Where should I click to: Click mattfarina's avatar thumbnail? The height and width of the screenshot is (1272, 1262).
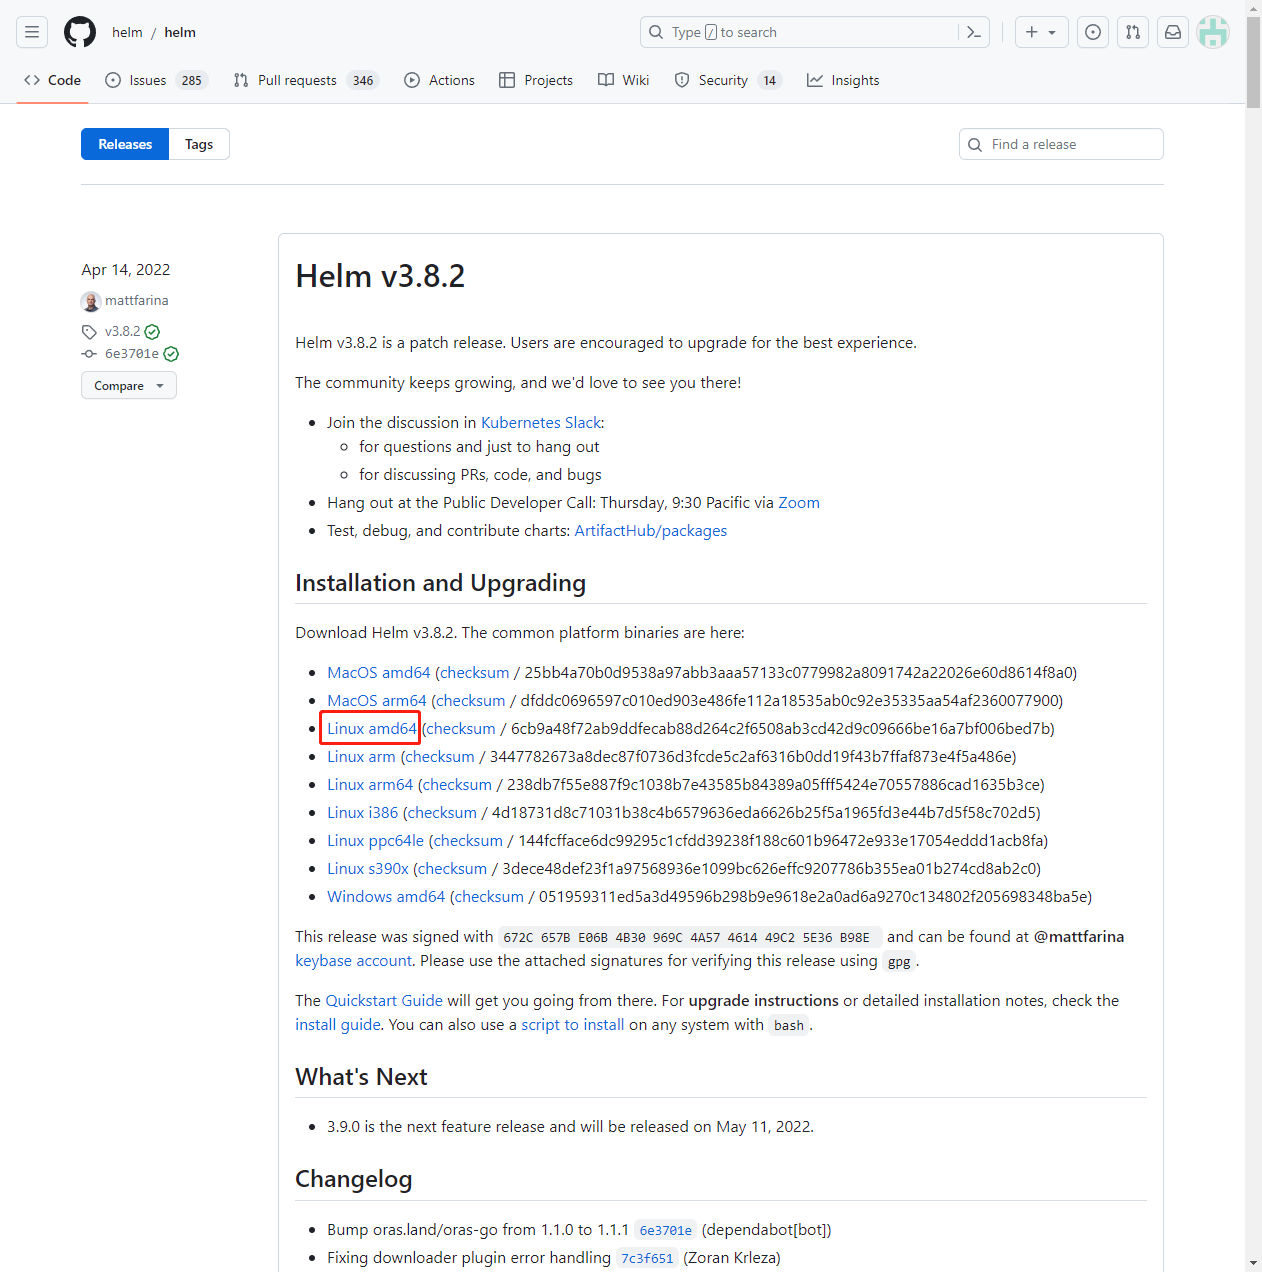[x=91, y=301]
